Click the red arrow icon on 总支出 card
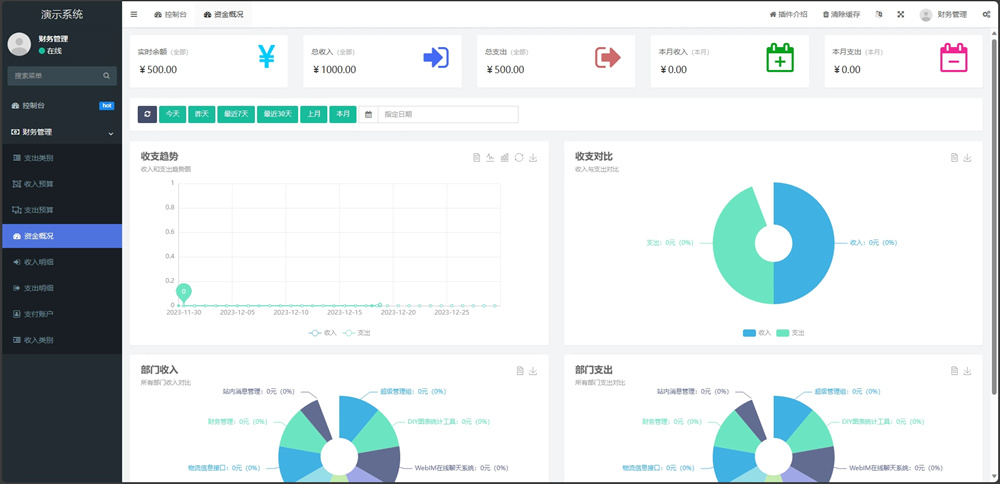The width and height of the screenshot is (1000, 484). click(x=608, y=57)
